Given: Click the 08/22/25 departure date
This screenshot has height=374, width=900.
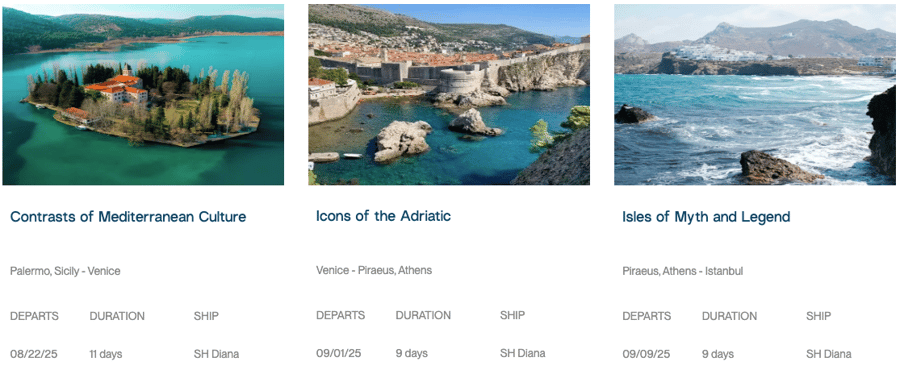Looking at the screenshot, I should click(34, 354).
